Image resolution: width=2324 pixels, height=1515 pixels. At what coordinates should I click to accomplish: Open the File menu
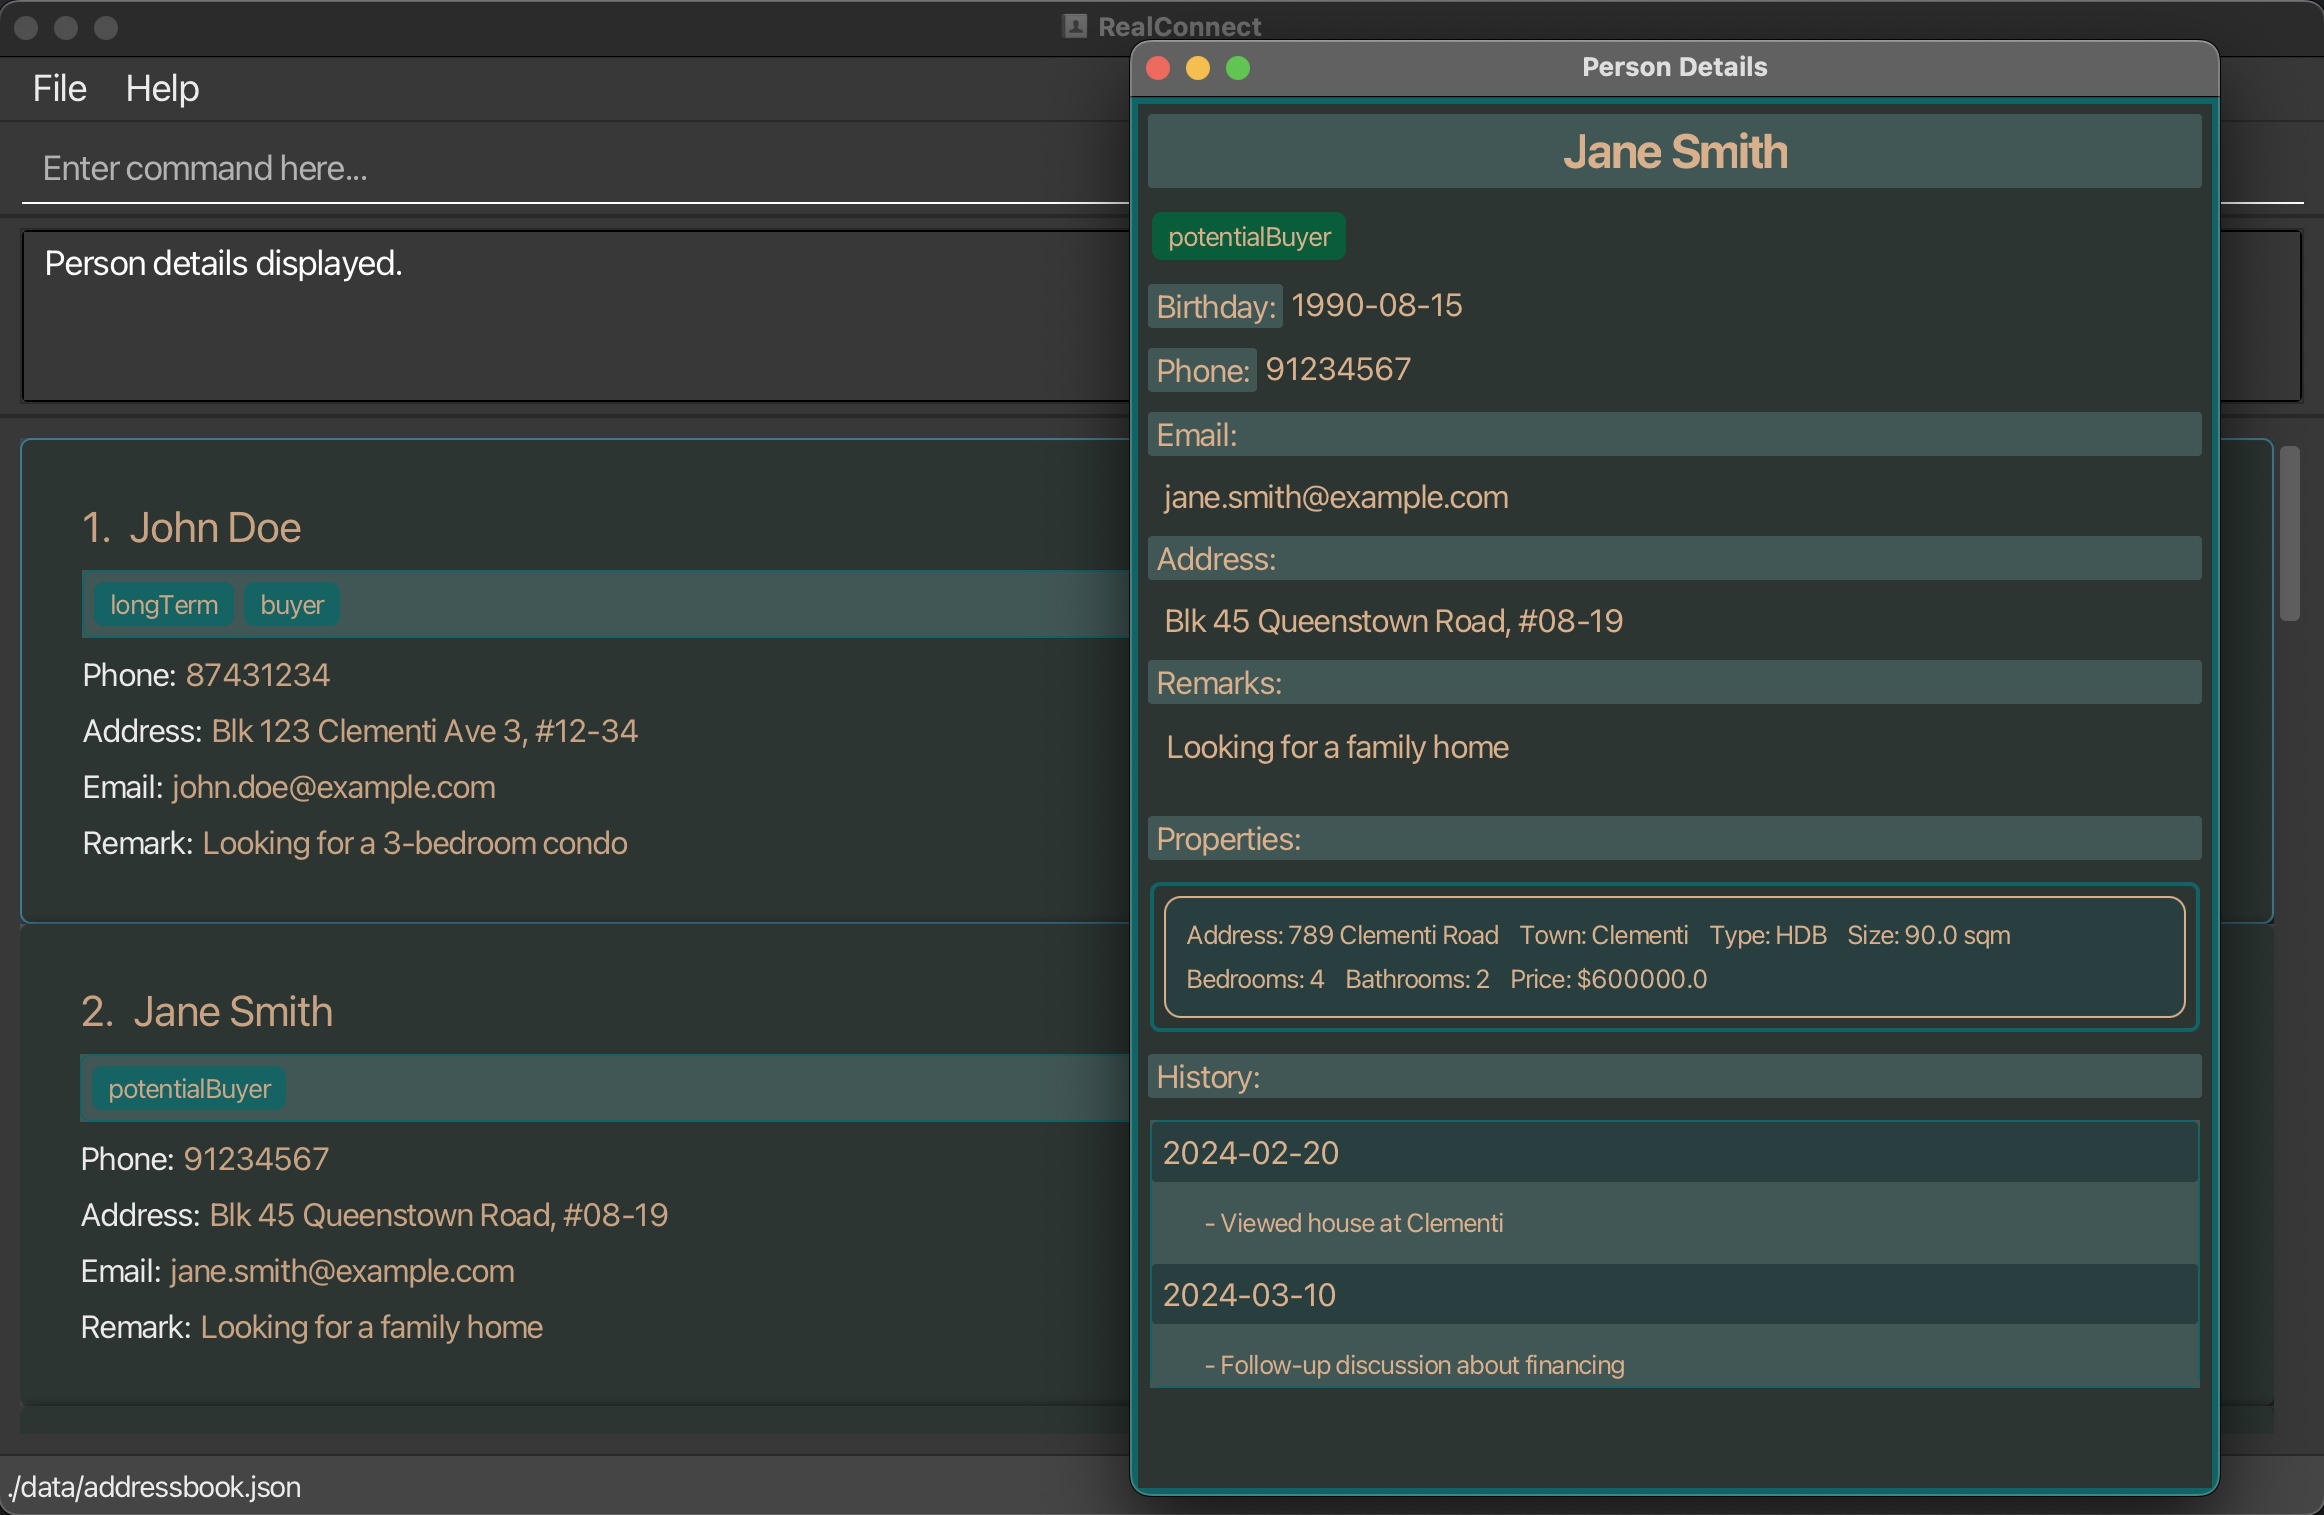(59, 88)
